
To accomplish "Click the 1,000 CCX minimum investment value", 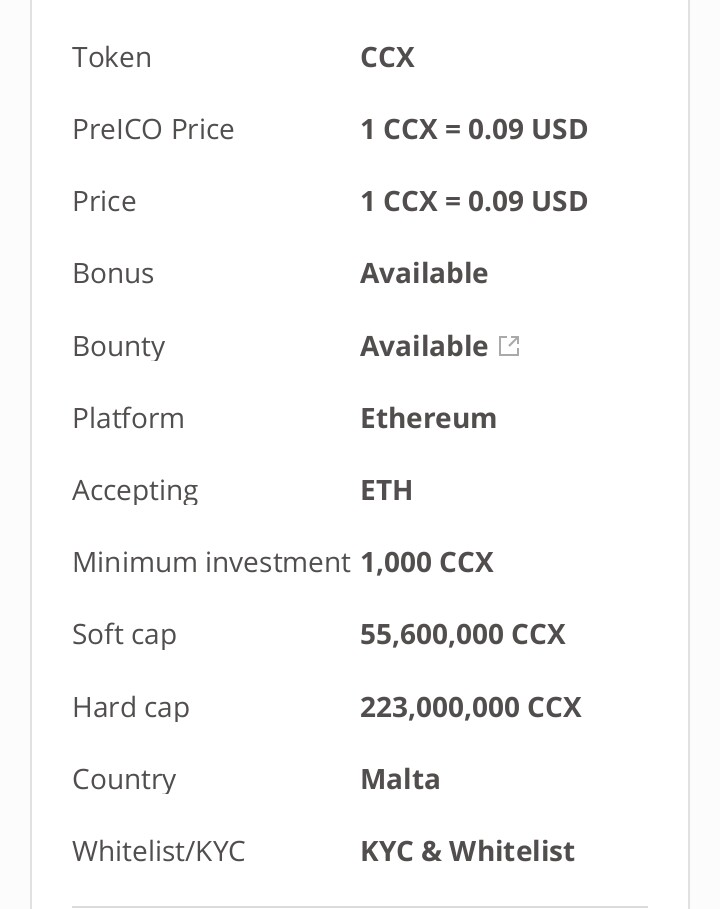I will click(427, 562).
